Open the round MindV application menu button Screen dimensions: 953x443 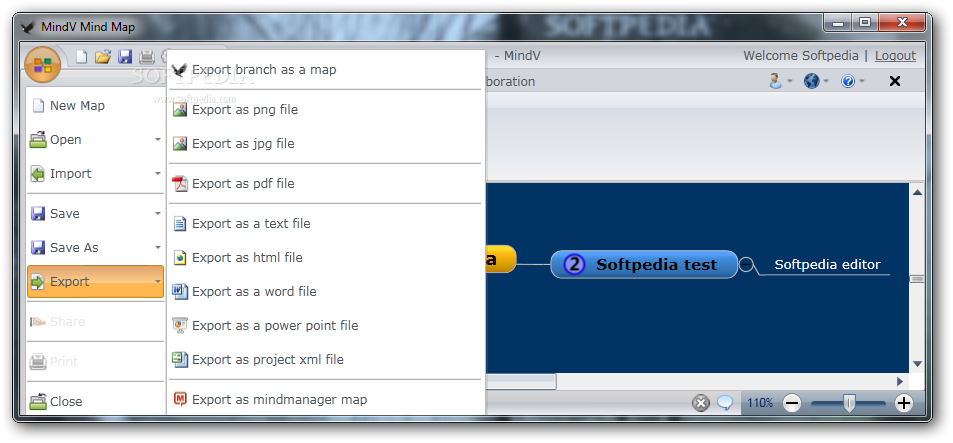click(x=43, y=64)
